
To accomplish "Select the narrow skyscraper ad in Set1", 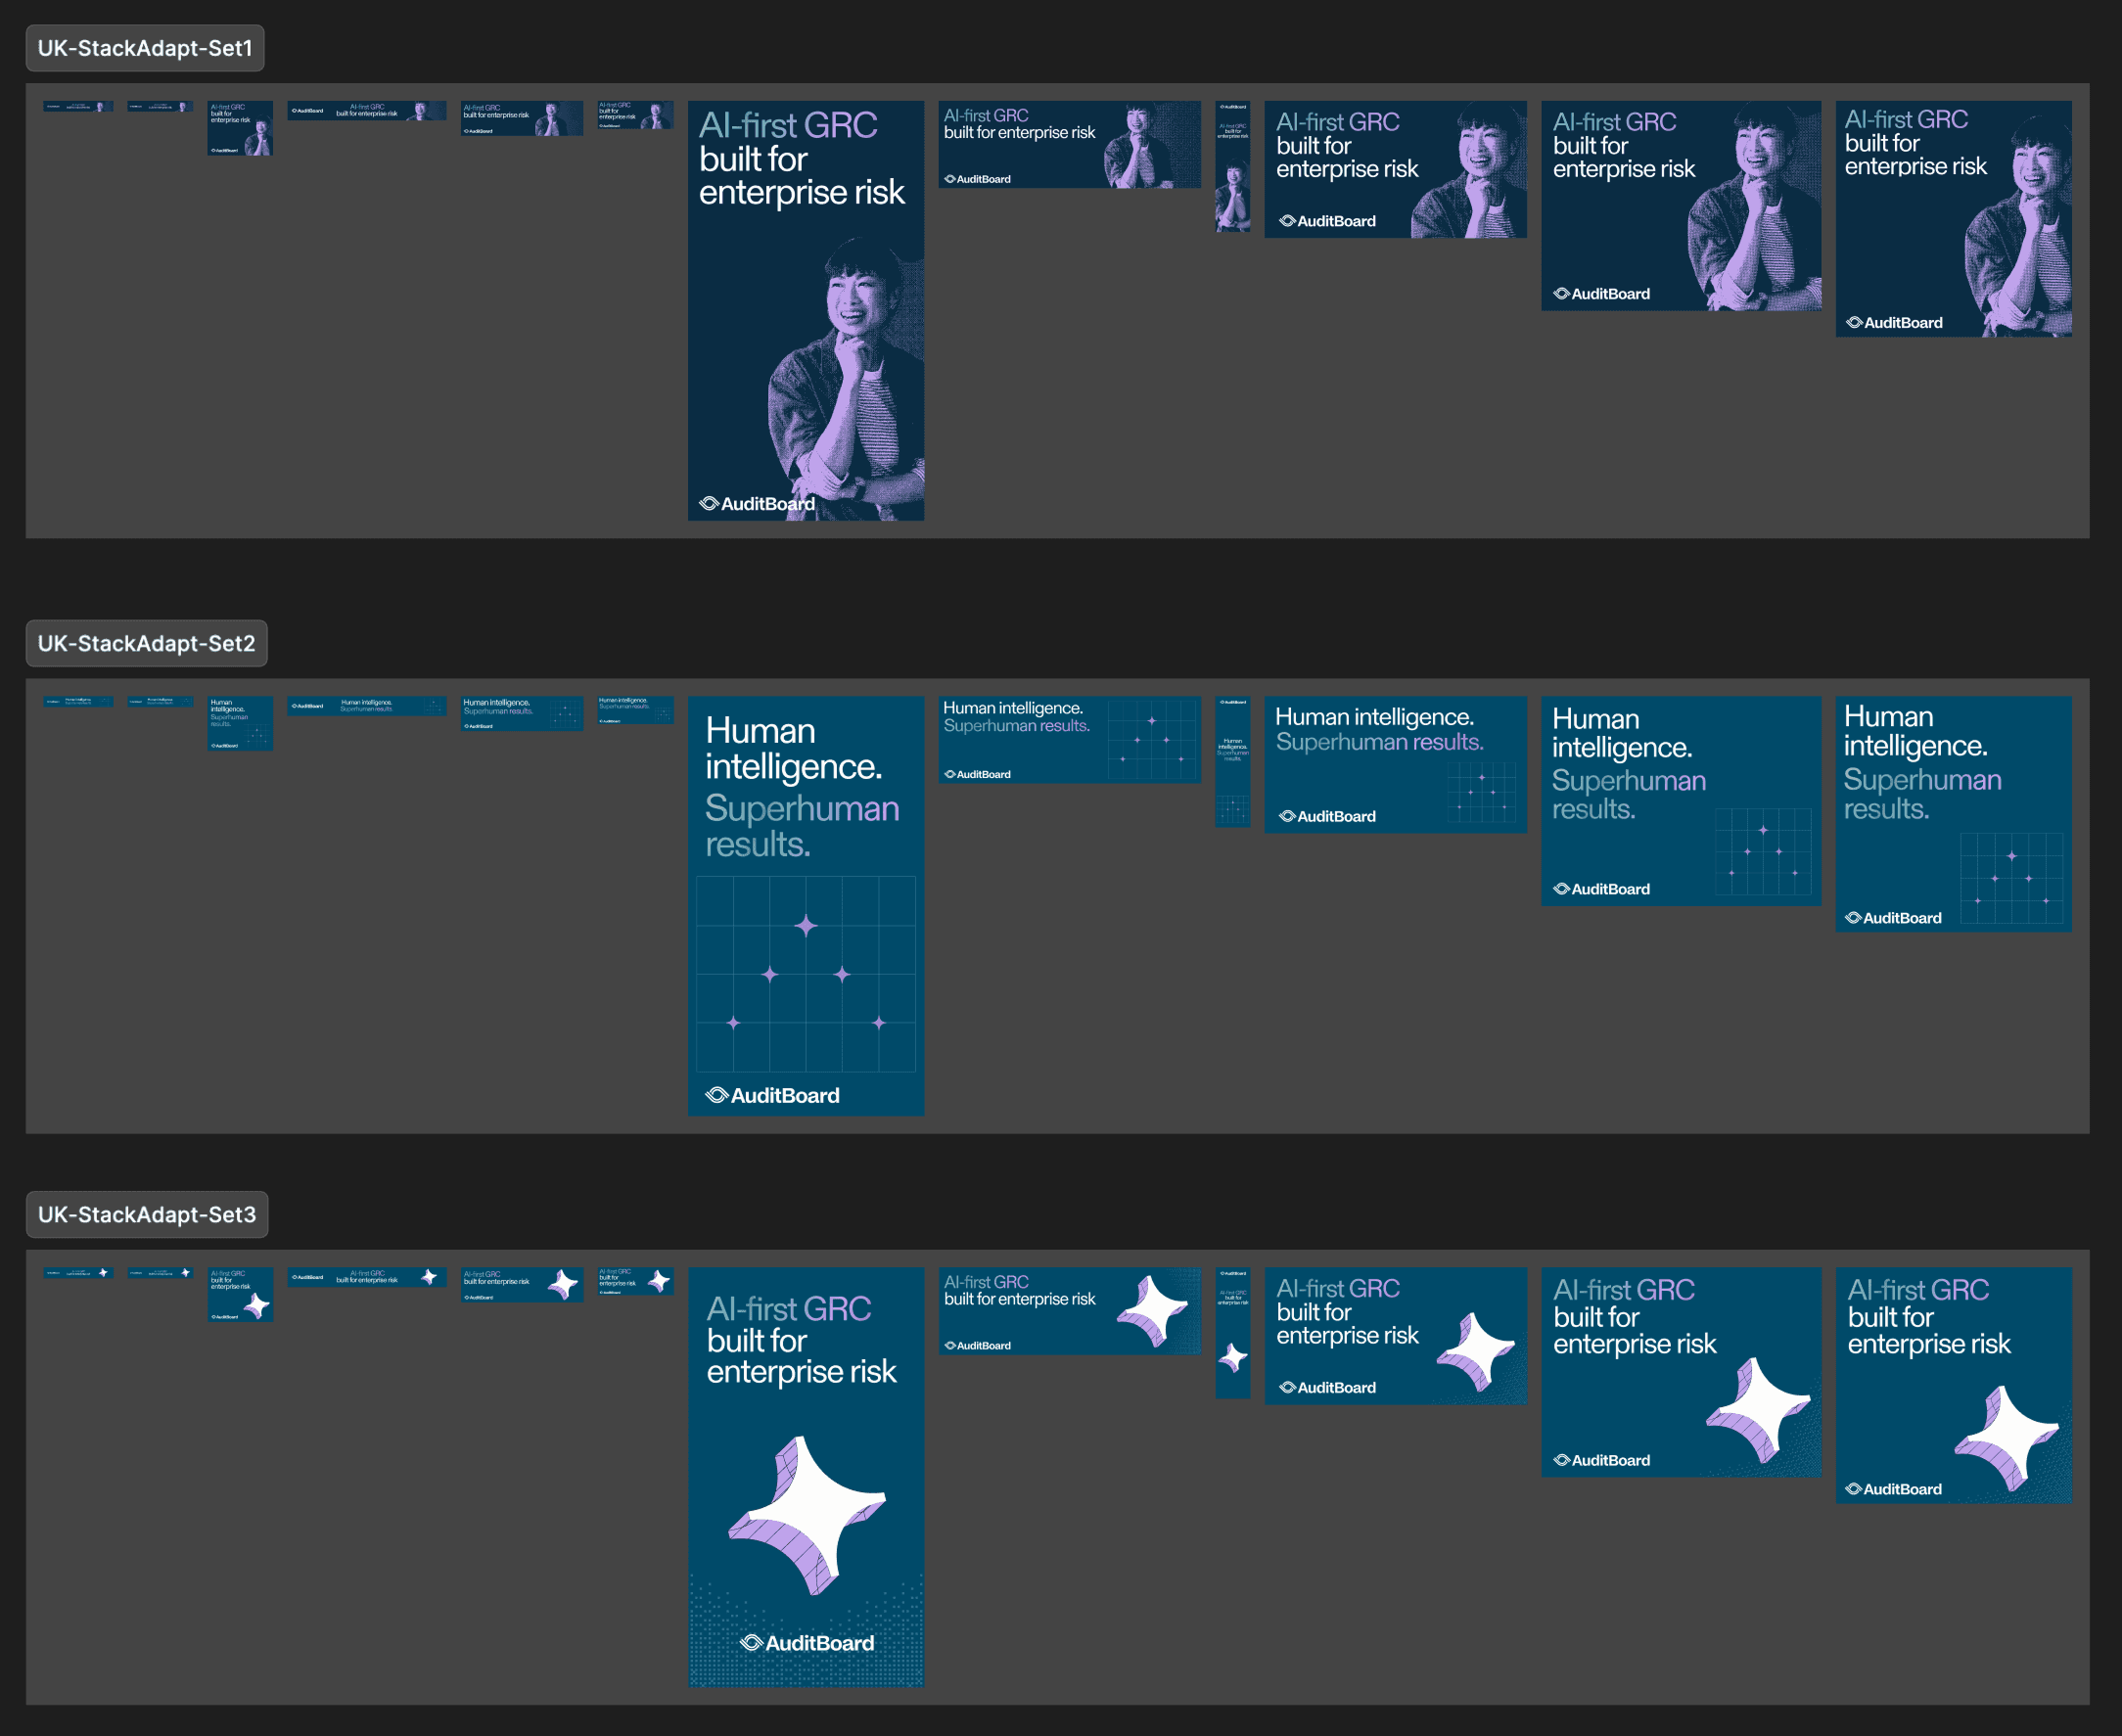I will 1233,166.
